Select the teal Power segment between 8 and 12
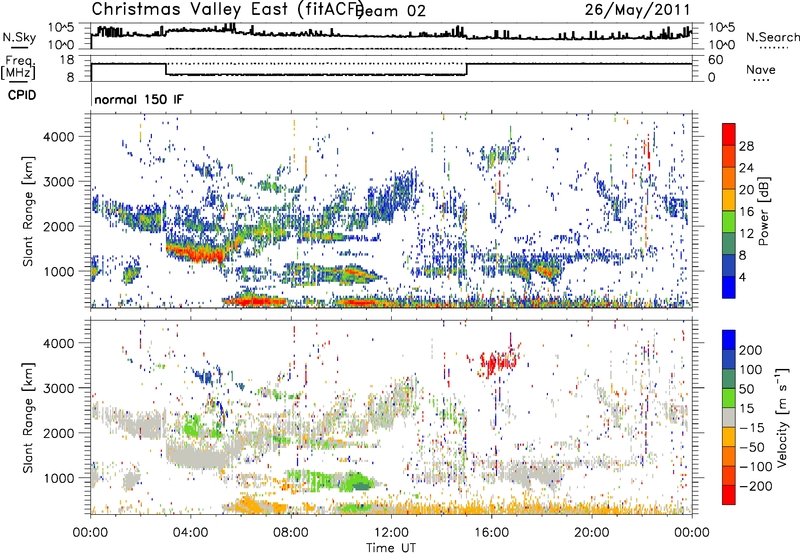This screenshot has height=554, width=800. 729,244
